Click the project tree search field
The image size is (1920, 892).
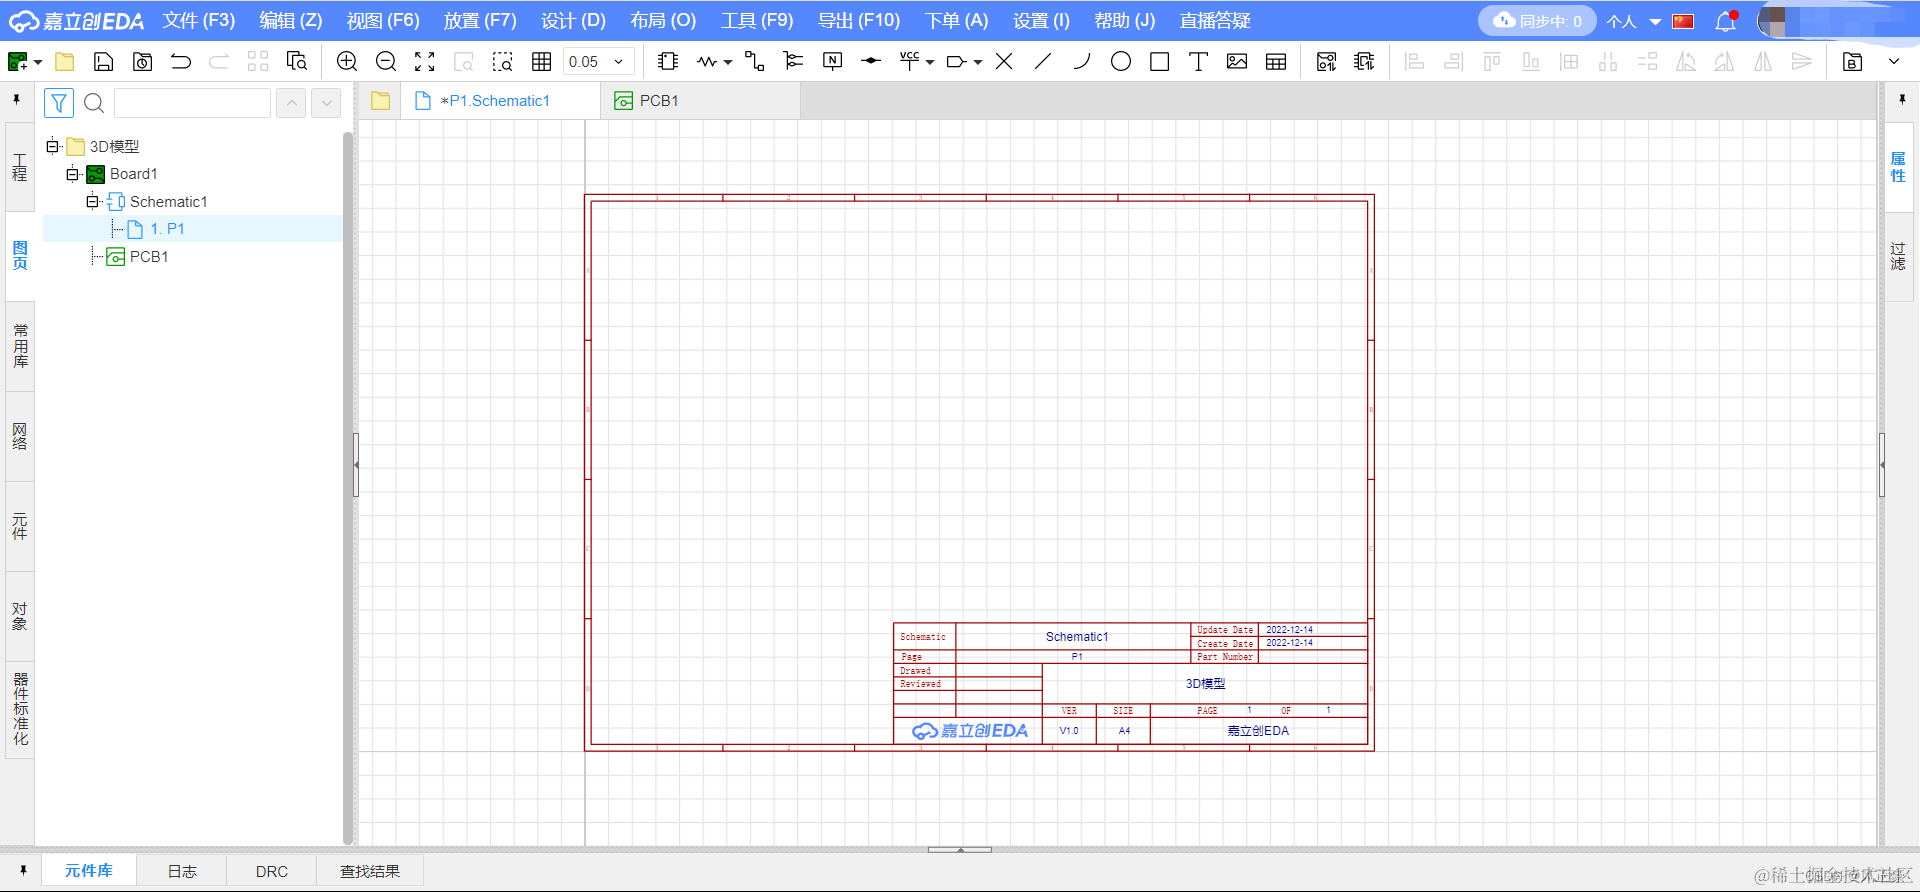[x=192, y=103]
